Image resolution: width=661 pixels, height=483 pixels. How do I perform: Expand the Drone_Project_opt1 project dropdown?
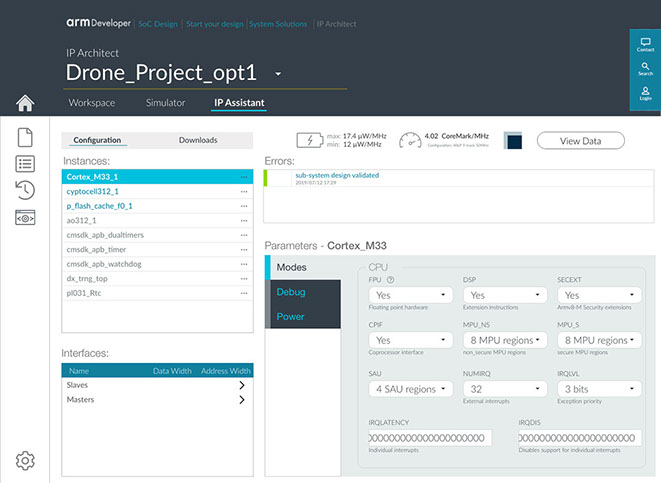pyautogui.click(x=279, y=74)
